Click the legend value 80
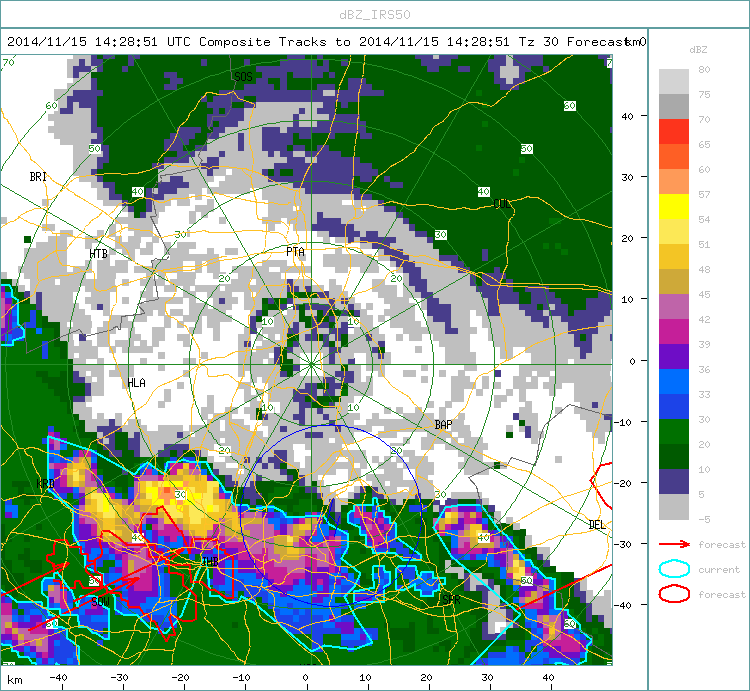Screen dimensions: 750x691 click(x=704, y=69)
